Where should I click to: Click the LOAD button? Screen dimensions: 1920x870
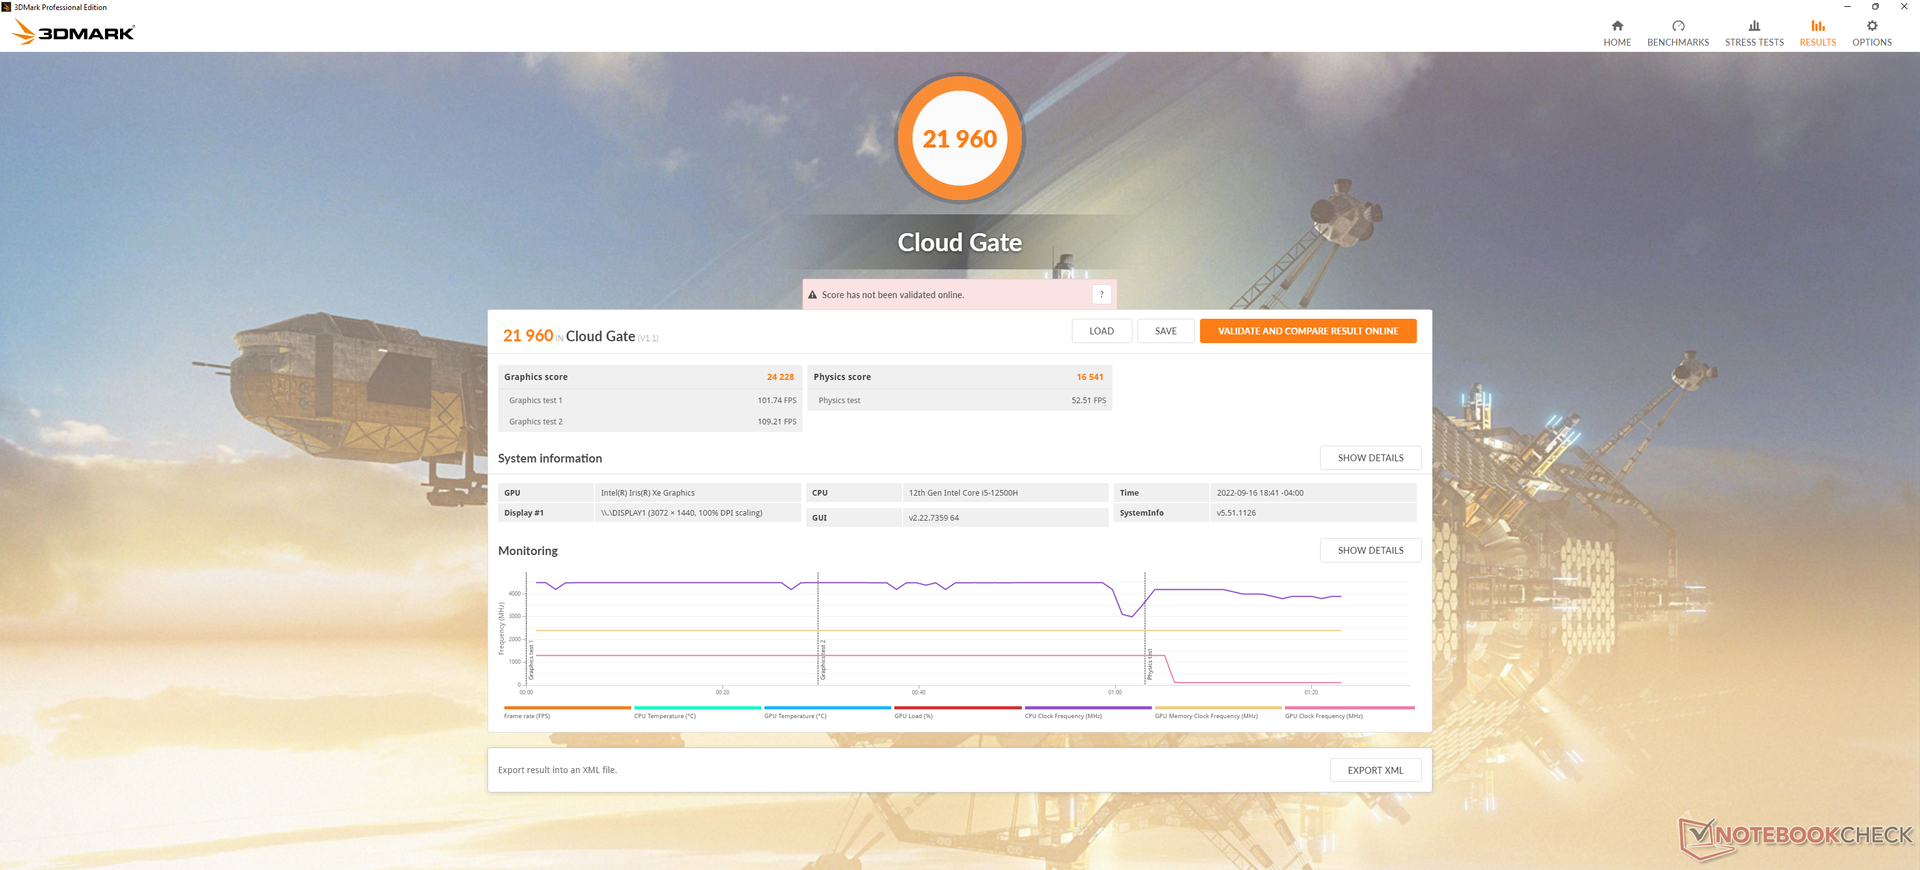tap(1101, 331)
